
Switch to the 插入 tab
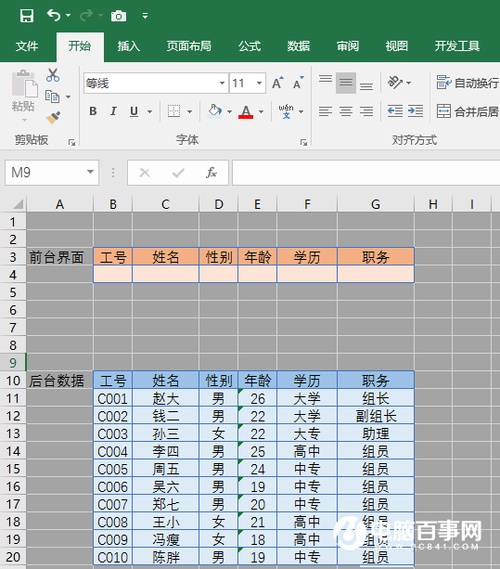tap(128, 46)
